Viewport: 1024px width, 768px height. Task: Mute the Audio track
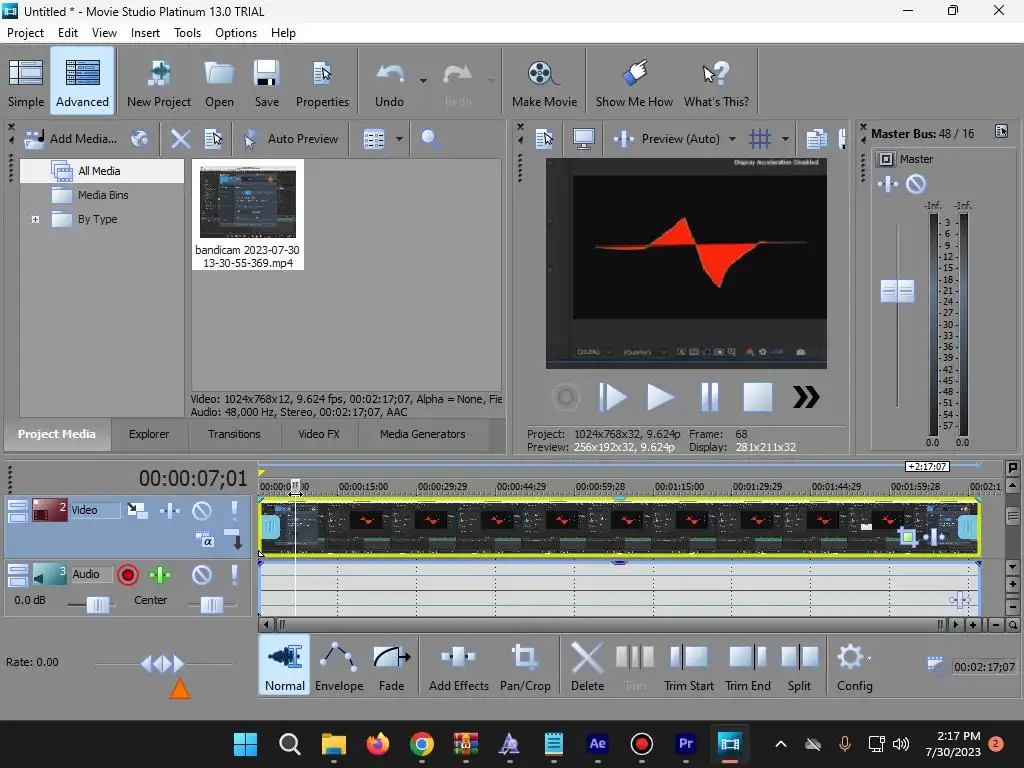pos(202,575)
